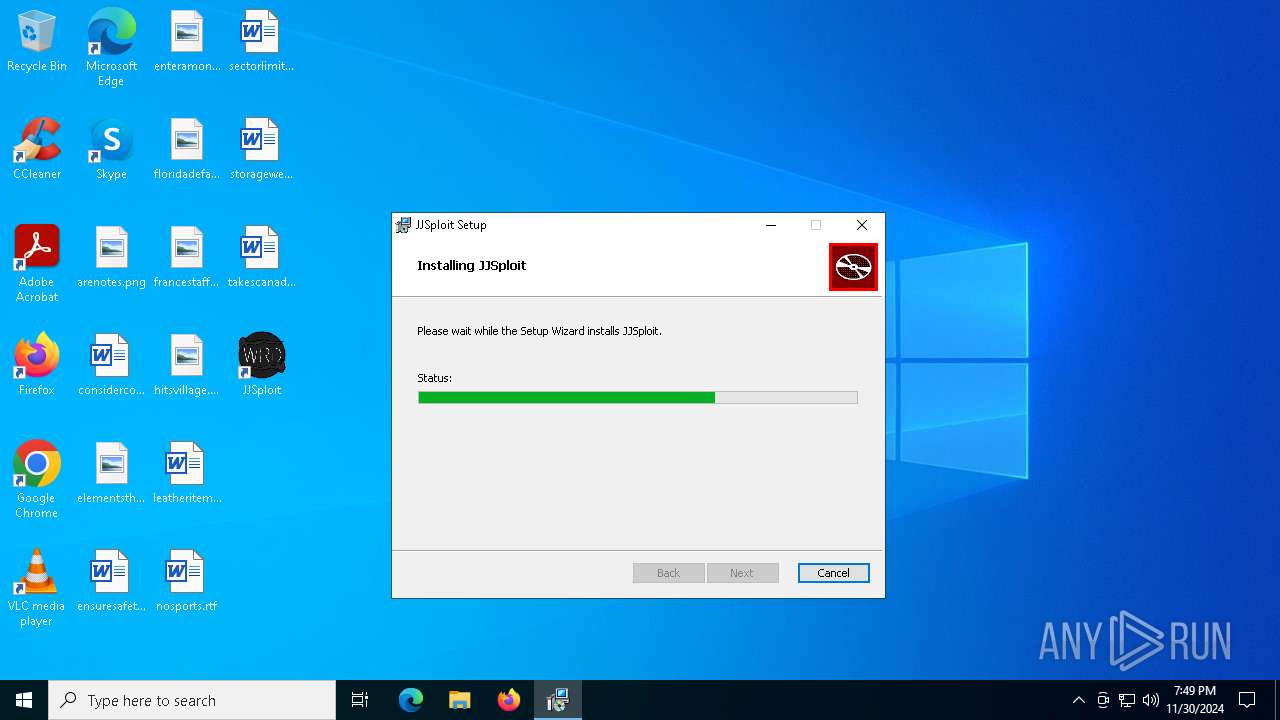The image size is (1280, 720).
Task: Open the volume control tray icon
Action: [x=1151, y=700]
